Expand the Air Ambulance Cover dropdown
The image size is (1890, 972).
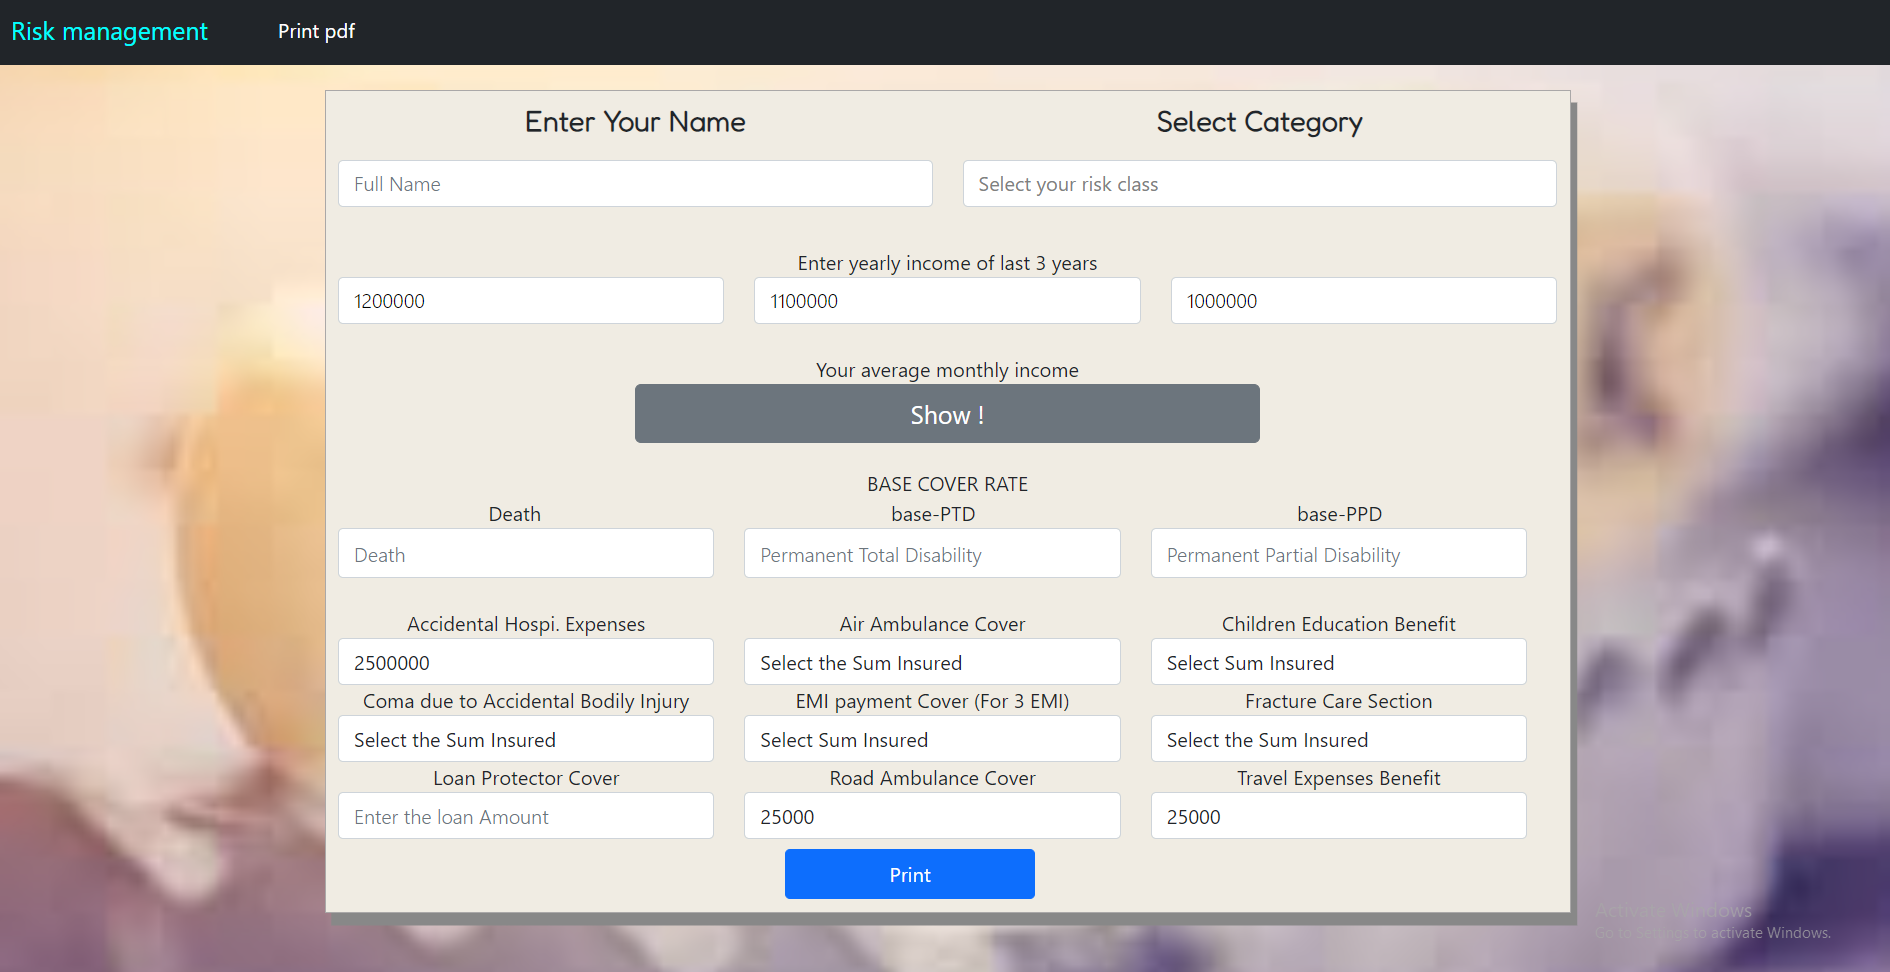click(931, 662)
